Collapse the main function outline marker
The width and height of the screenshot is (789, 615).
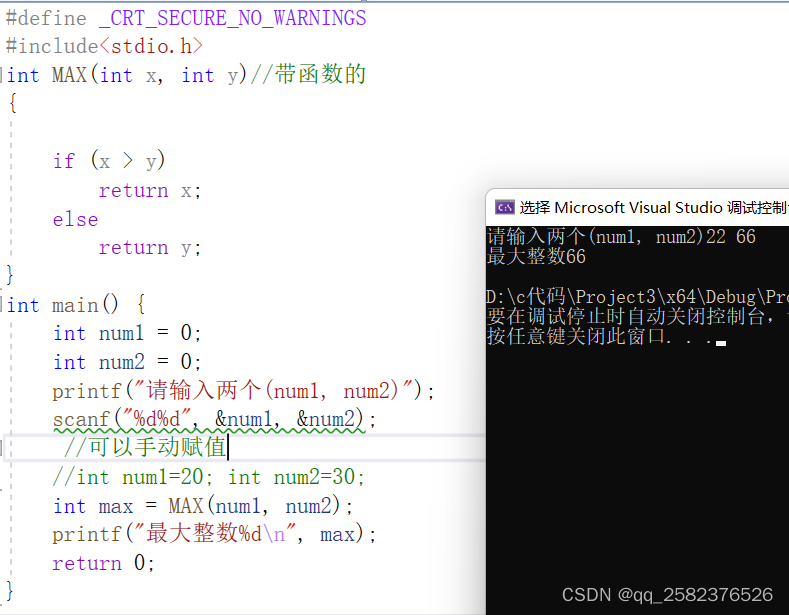(x=3, y=305)
